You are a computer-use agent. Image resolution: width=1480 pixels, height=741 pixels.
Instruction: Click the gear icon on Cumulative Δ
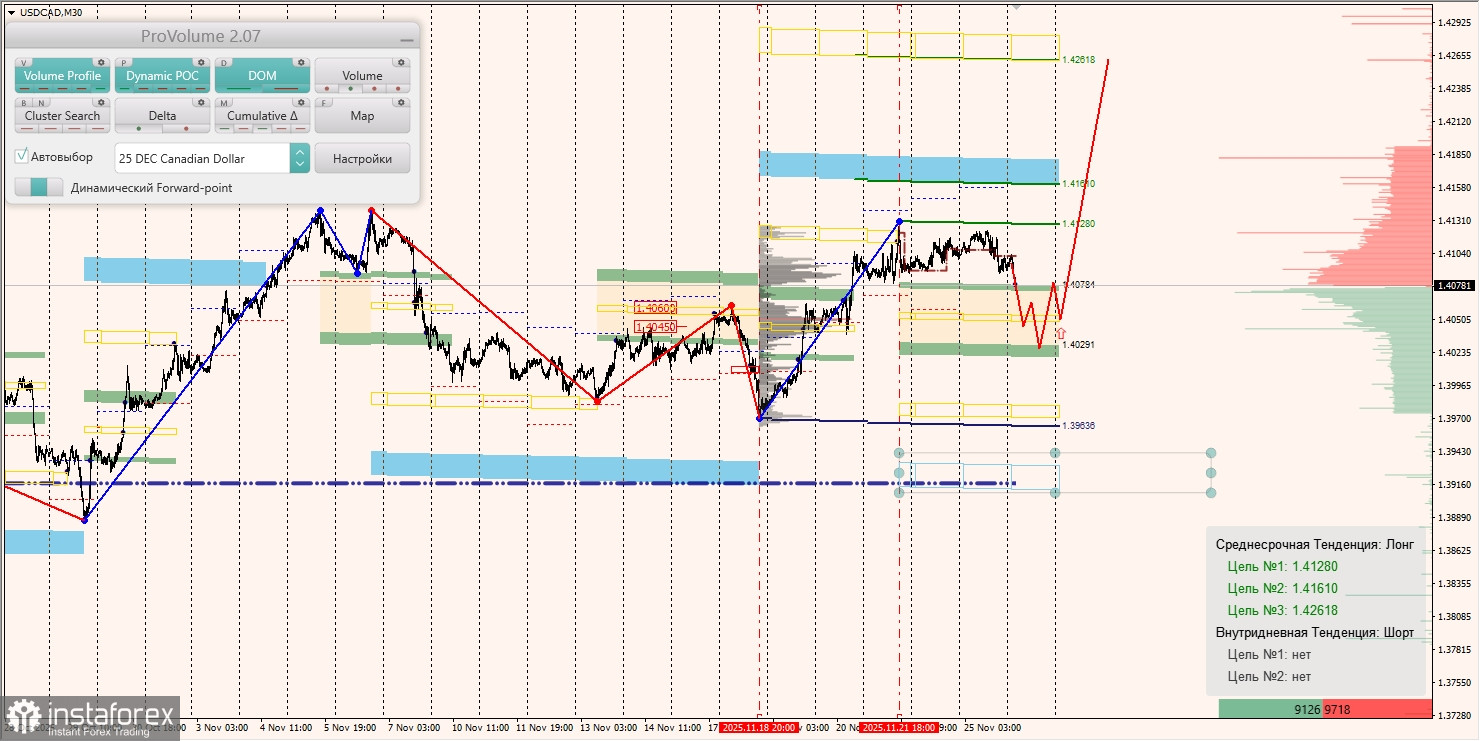pos(301,103)
